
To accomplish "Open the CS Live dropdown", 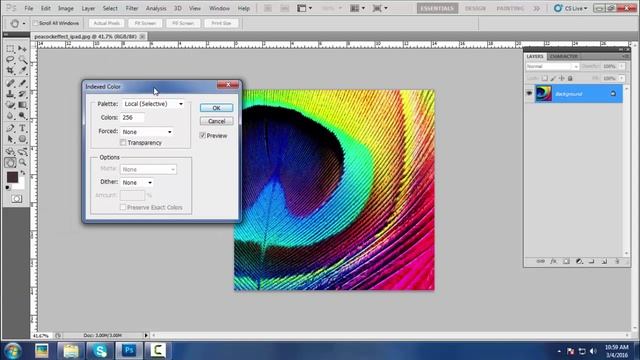I will tap(571, 8).
